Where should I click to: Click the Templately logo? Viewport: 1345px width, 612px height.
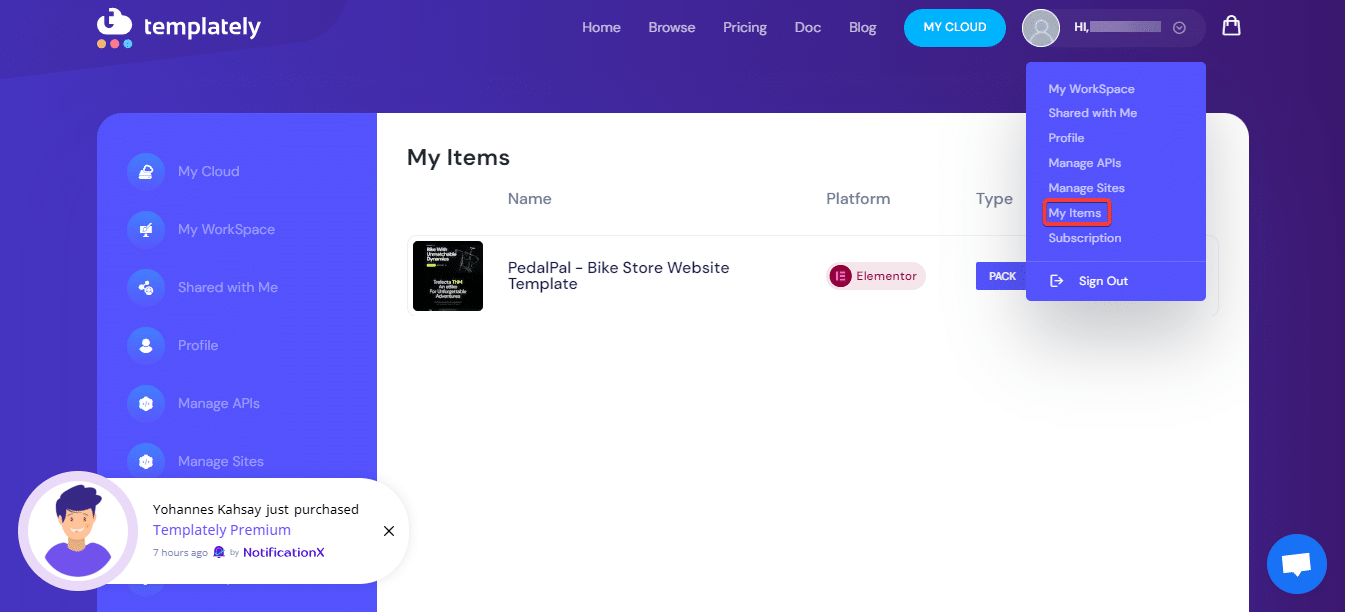[x=178, y=28]
